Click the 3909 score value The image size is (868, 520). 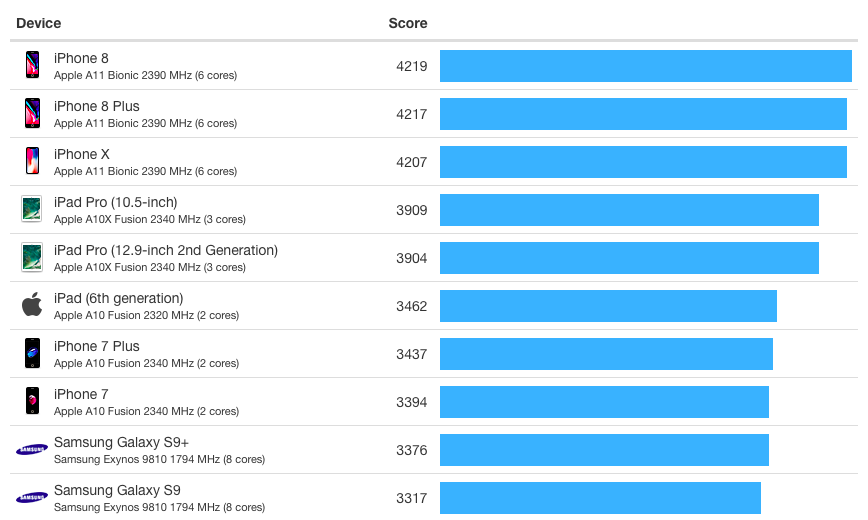pos(411,210)
